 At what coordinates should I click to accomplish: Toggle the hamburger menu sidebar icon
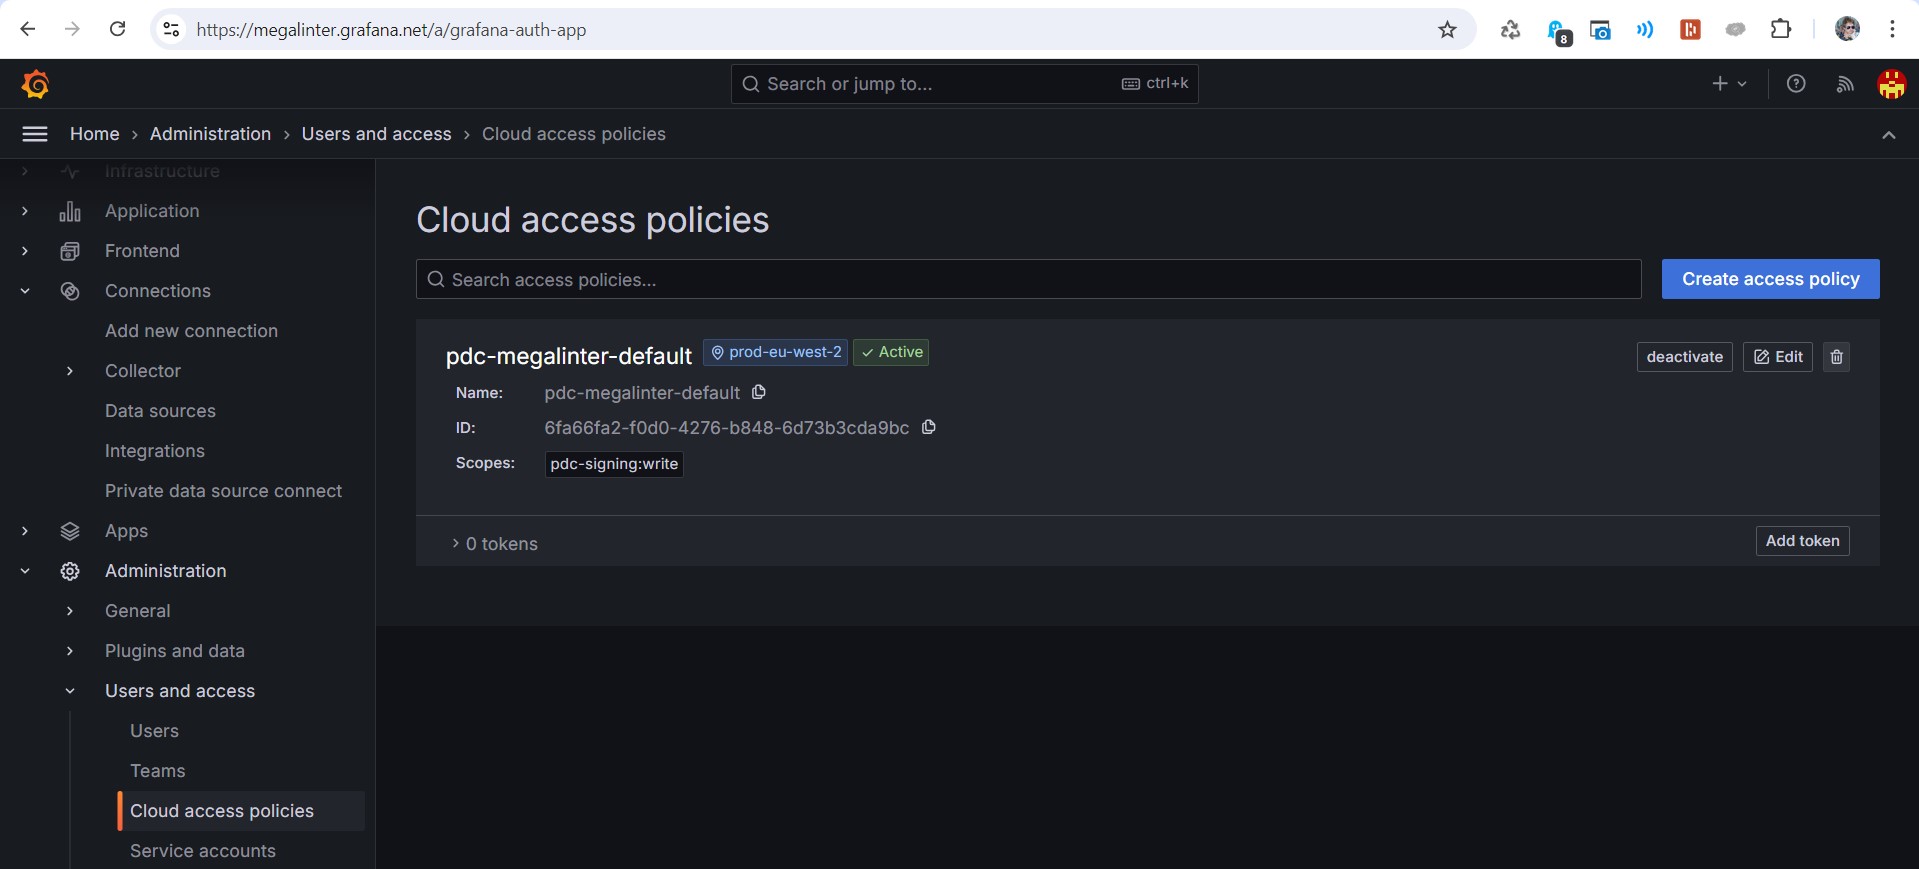(x=35, y=134)
